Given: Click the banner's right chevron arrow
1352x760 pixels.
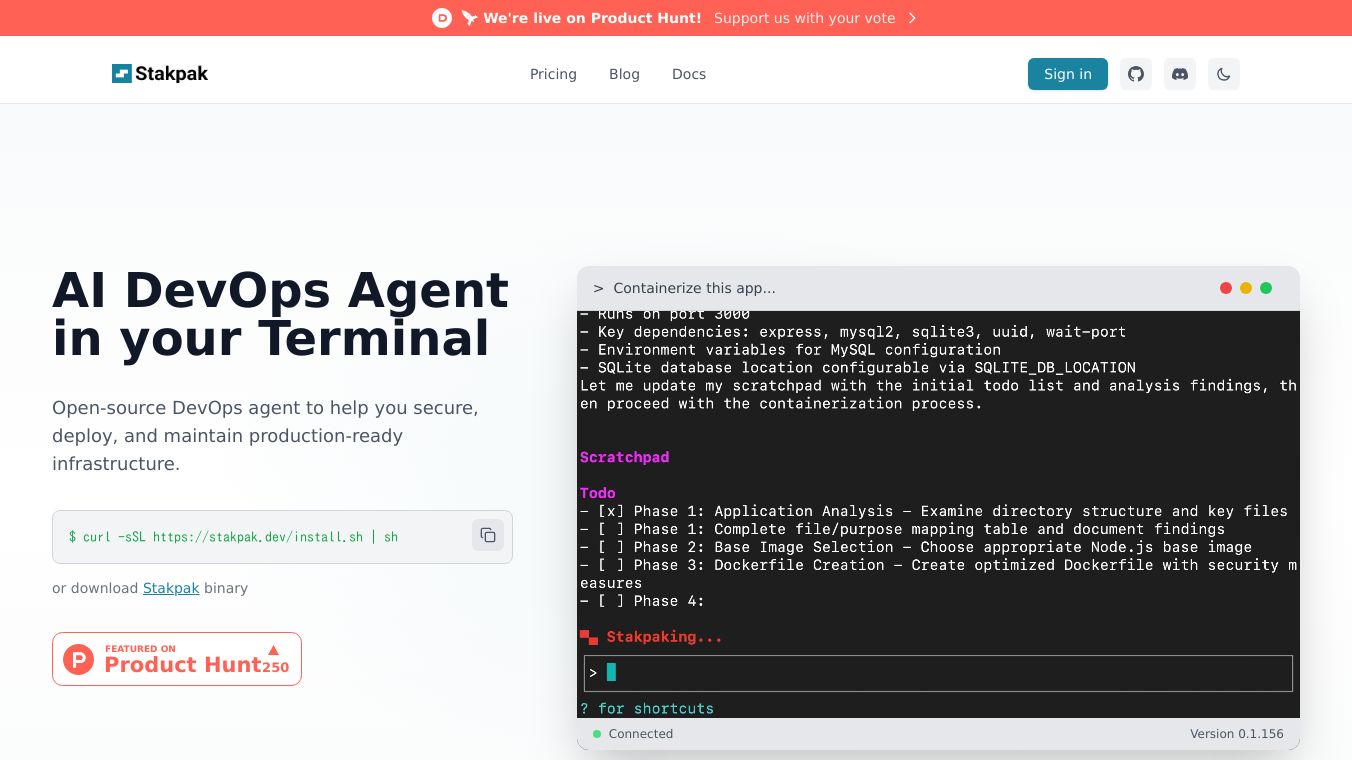Looking at the screenshot, I should 912,18.
